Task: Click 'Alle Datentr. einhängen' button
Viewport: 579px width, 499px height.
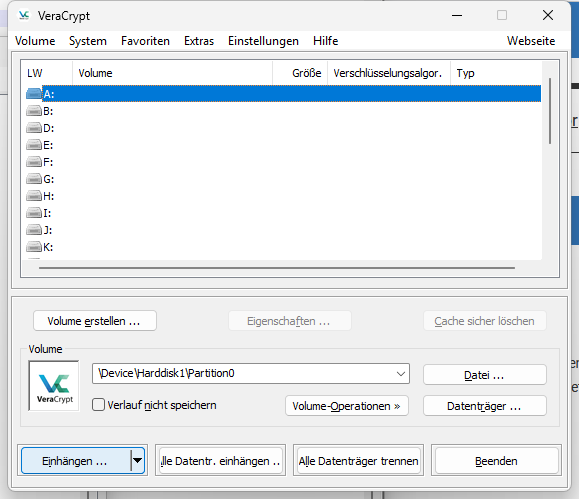Action: click(220, 461)
